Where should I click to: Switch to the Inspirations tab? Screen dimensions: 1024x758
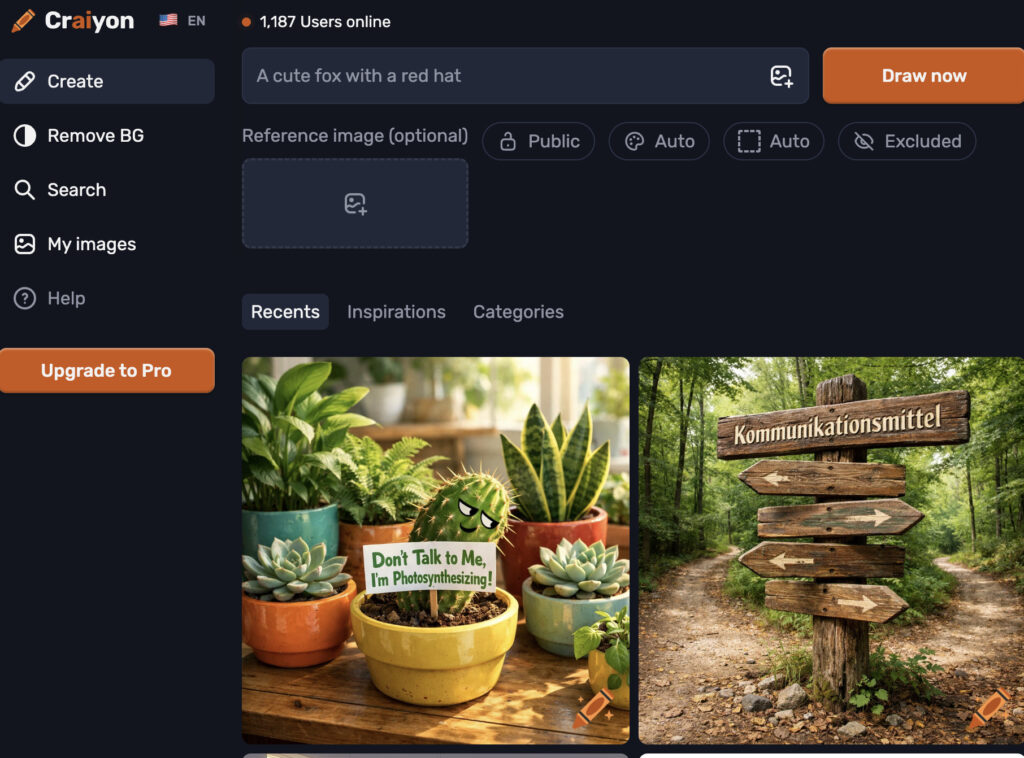click(396, 312)
